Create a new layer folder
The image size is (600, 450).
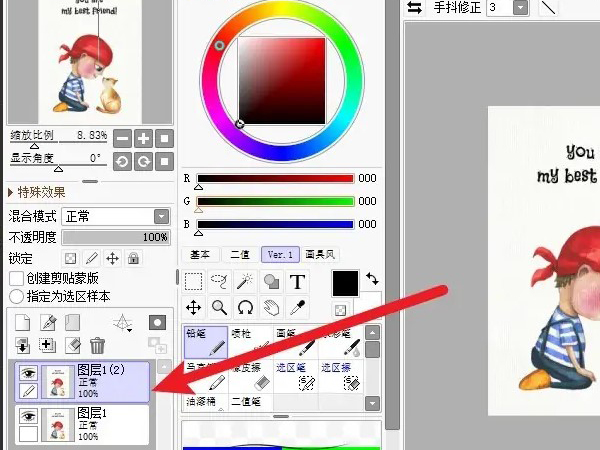(72, 322)
